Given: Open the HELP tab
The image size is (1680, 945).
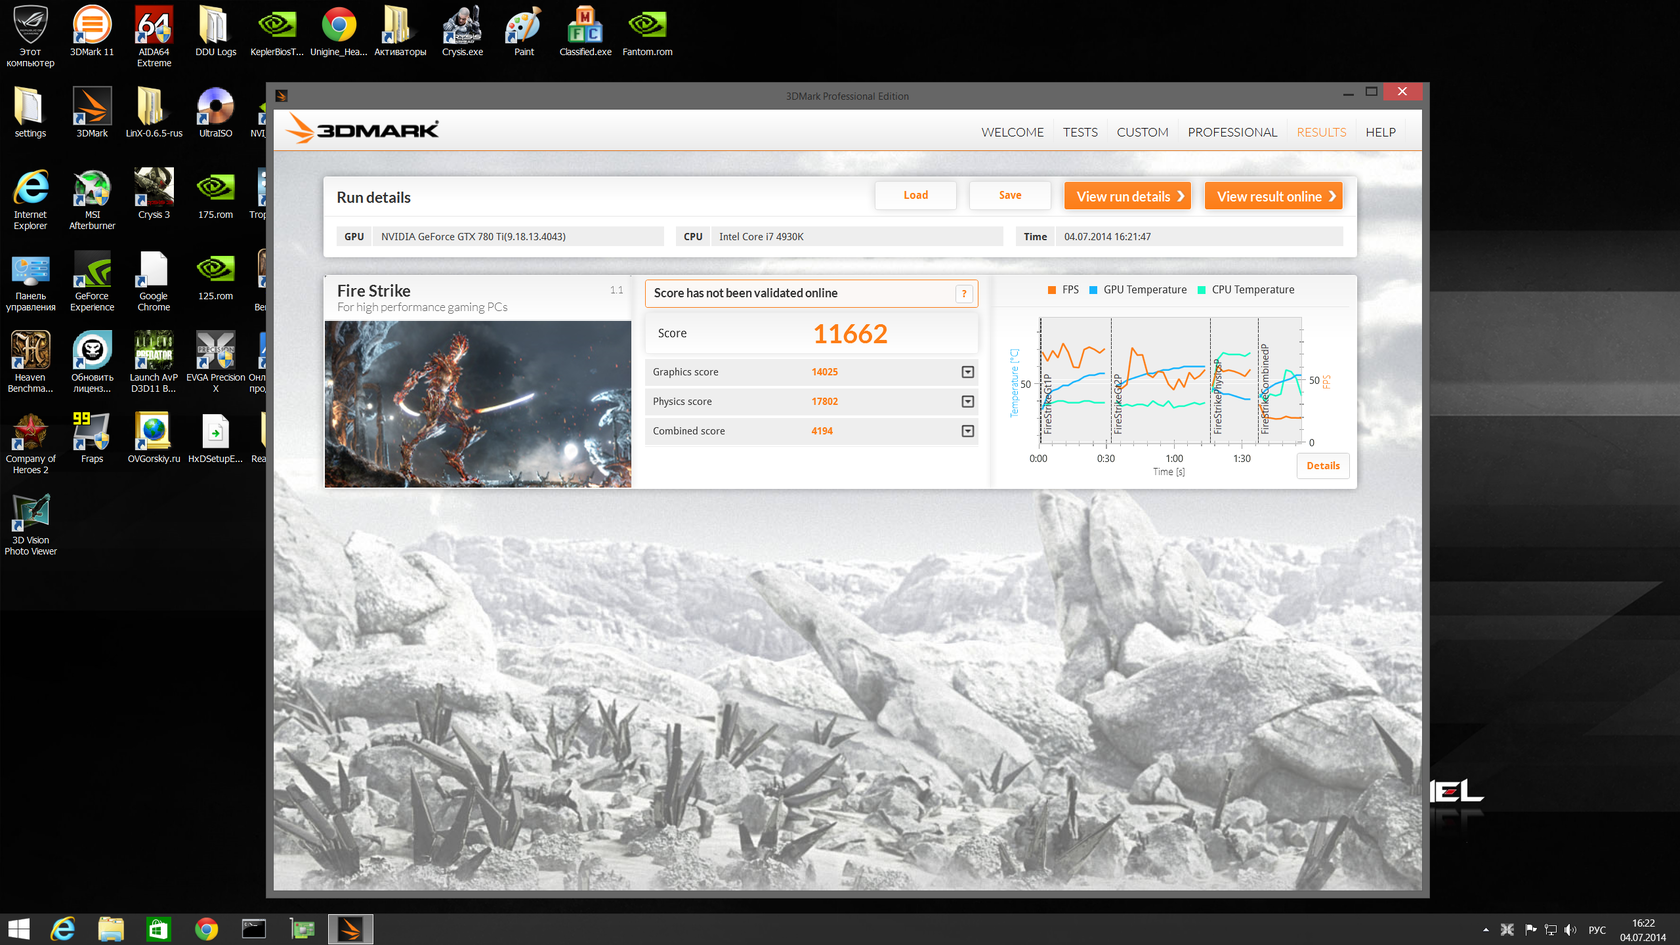Looking at the screenshot, I should [1380, 132].
